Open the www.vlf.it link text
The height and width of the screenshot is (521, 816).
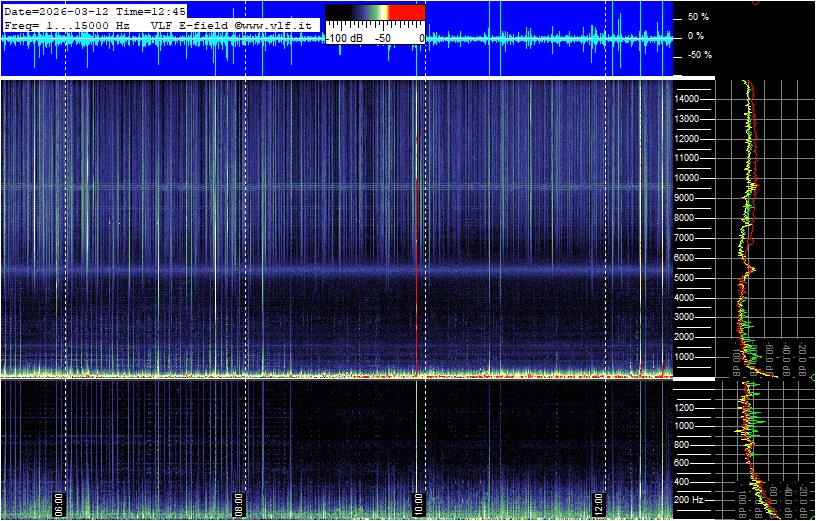(x=276, y=24)
